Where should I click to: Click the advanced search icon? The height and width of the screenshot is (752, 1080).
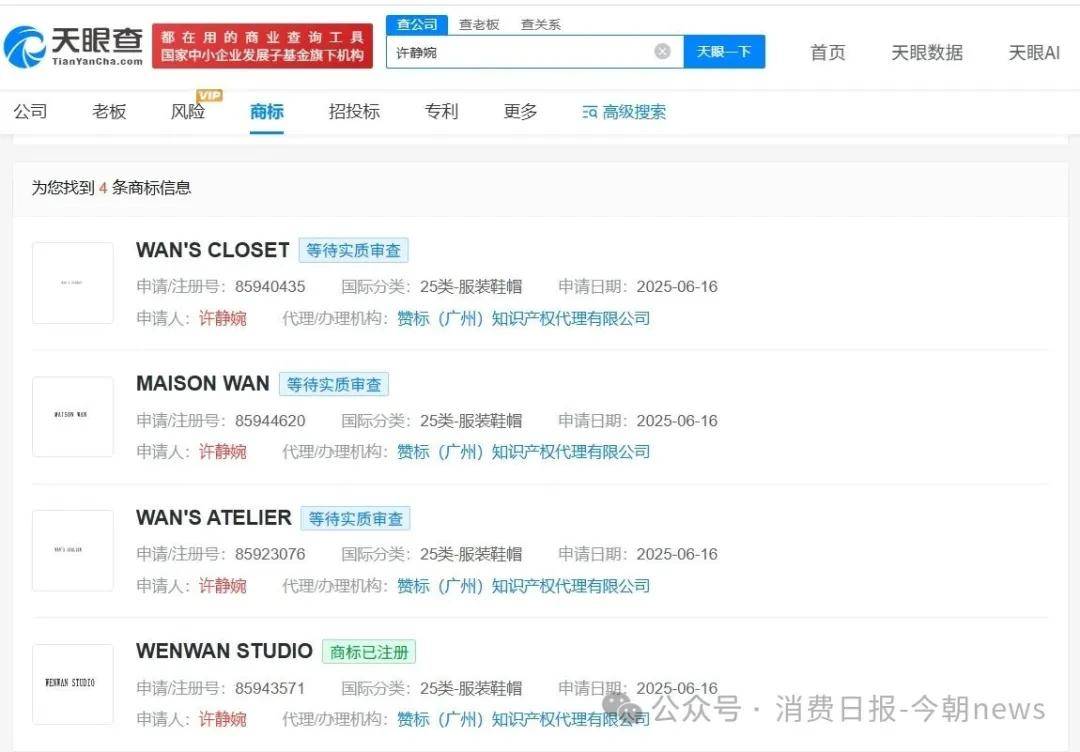coord(590,112)
